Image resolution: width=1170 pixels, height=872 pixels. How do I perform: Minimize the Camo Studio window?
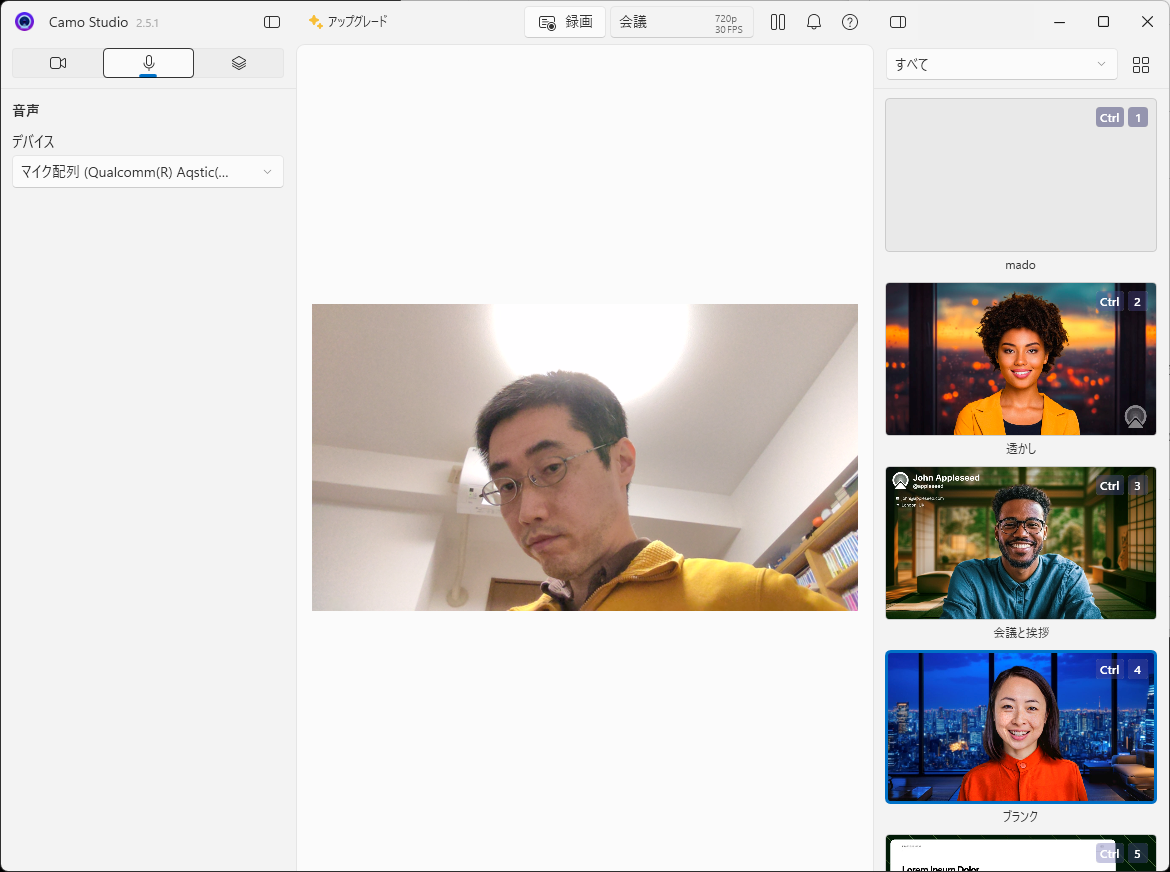(1060, 22)
